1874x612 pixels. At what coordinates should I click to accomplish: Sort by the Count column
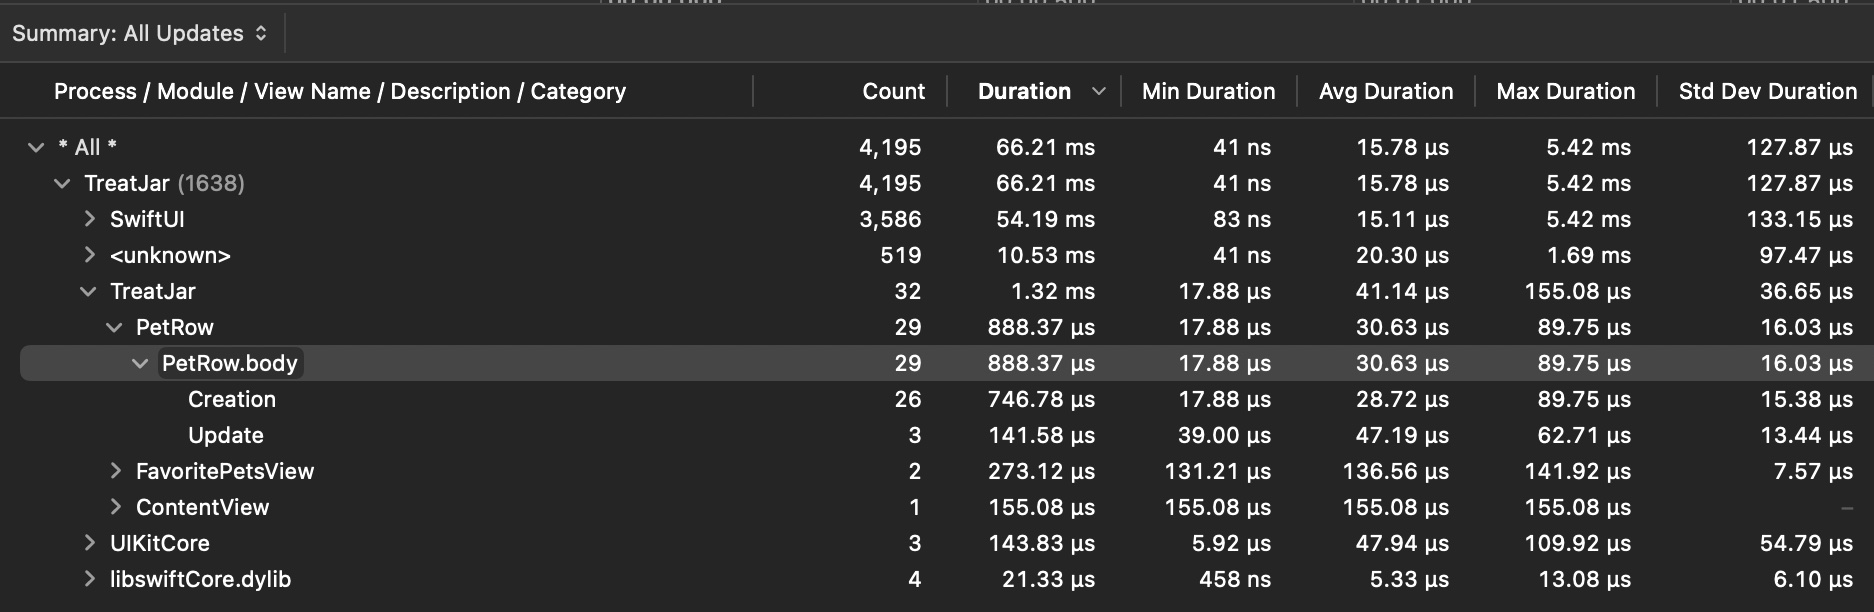(893, 91)
